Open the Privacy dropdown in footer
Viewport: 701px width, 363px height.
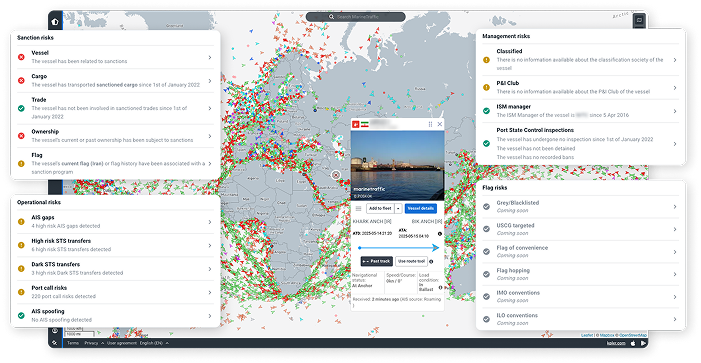coord(94,343)
